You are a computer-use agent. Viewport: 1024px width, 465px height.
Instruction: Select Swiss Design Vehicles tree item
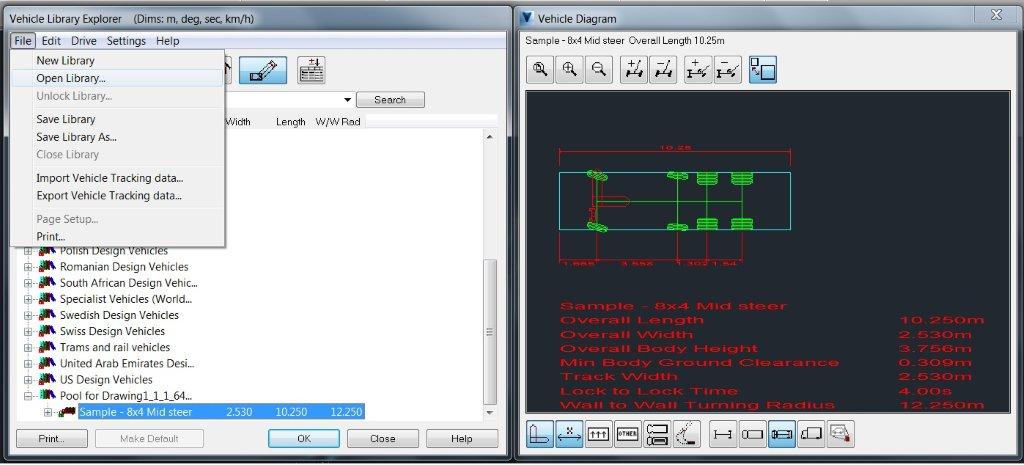click(112, 331)
